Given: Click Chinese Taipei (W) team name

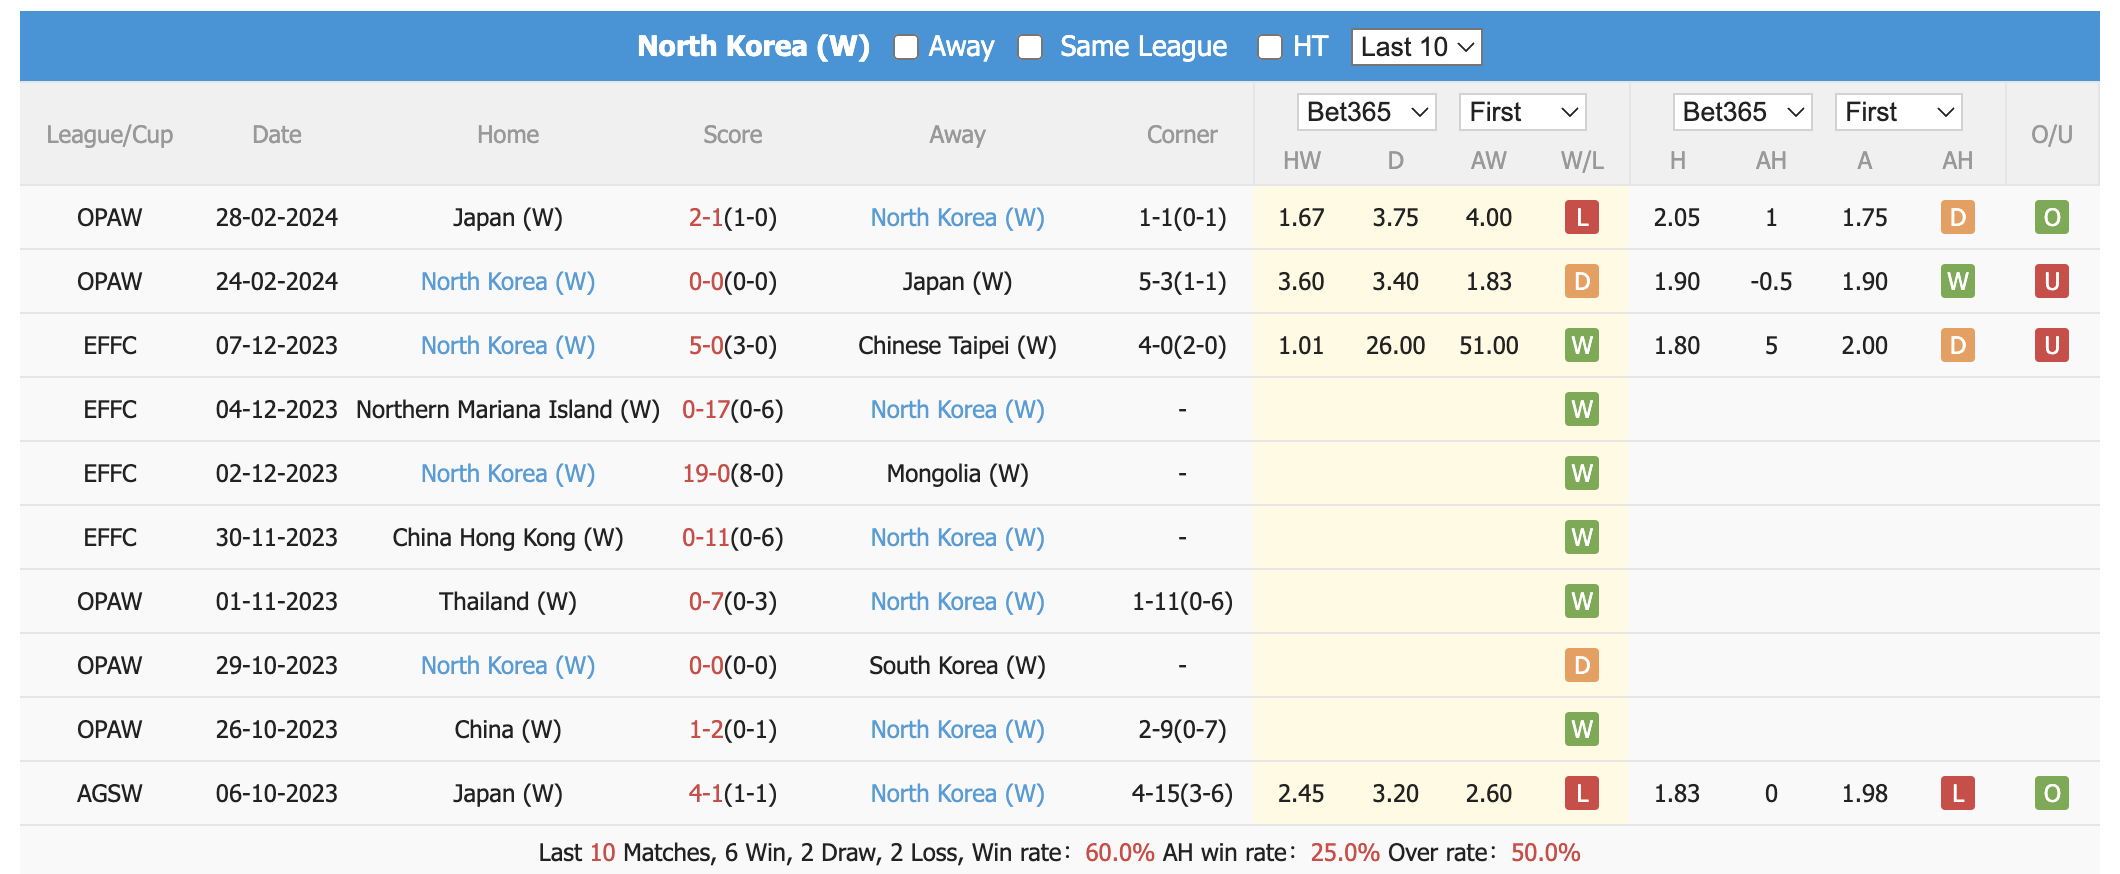Looking at the screenshot, I should (957, 345).
